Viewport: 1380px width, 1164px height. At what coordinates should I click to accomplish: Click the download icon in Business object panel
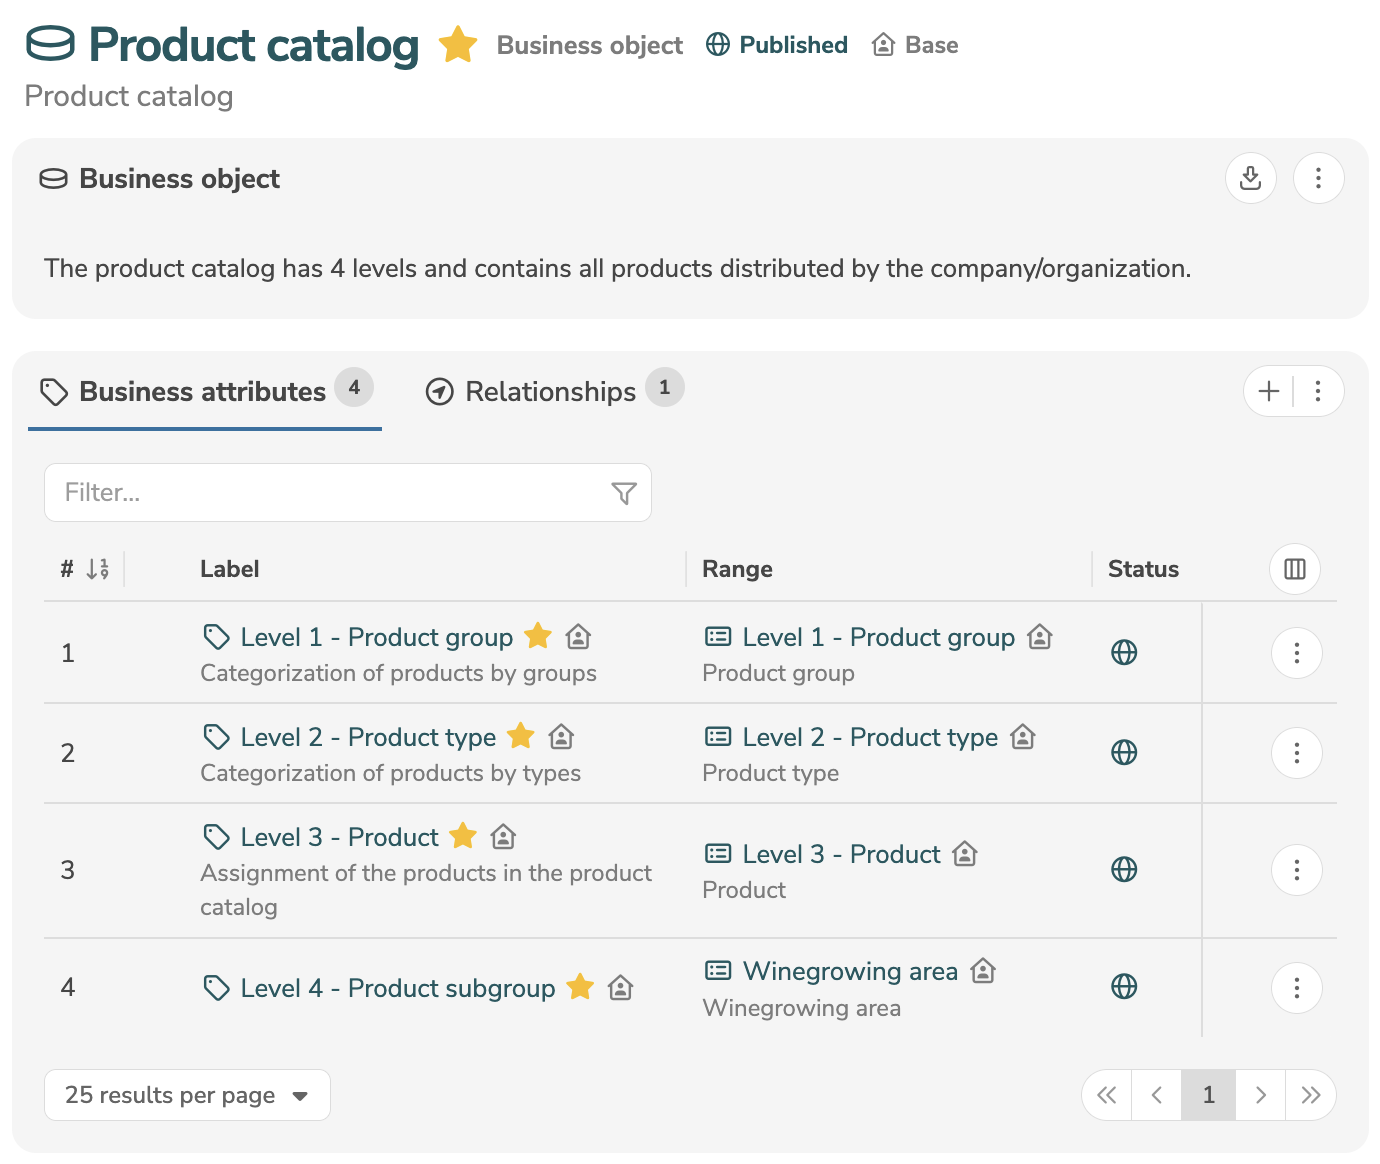pyautogui.click(x=1250, y=179)
